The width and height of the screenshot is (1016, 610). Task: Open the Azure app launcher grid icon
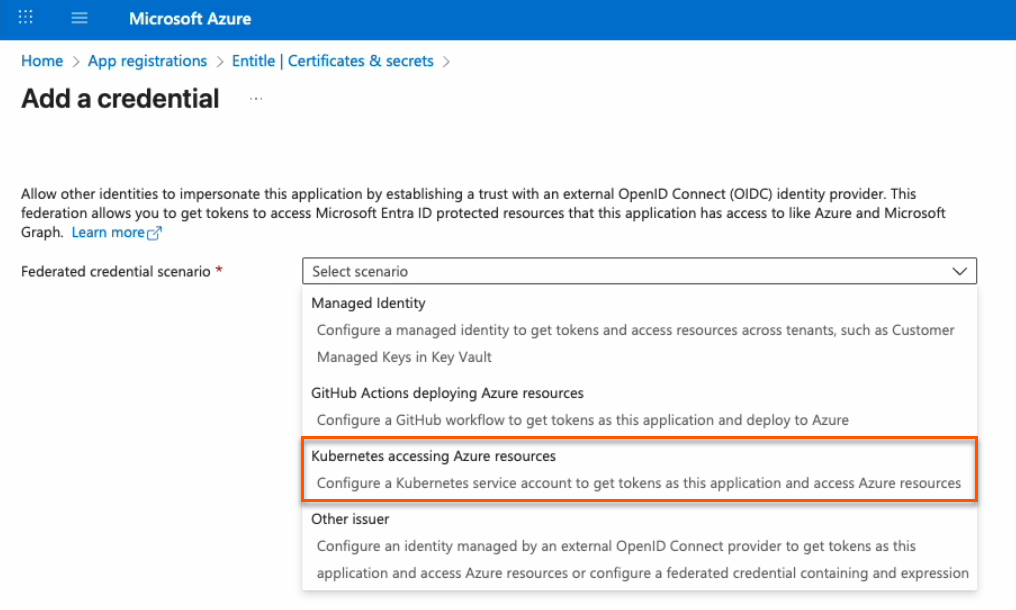[25, 18]
